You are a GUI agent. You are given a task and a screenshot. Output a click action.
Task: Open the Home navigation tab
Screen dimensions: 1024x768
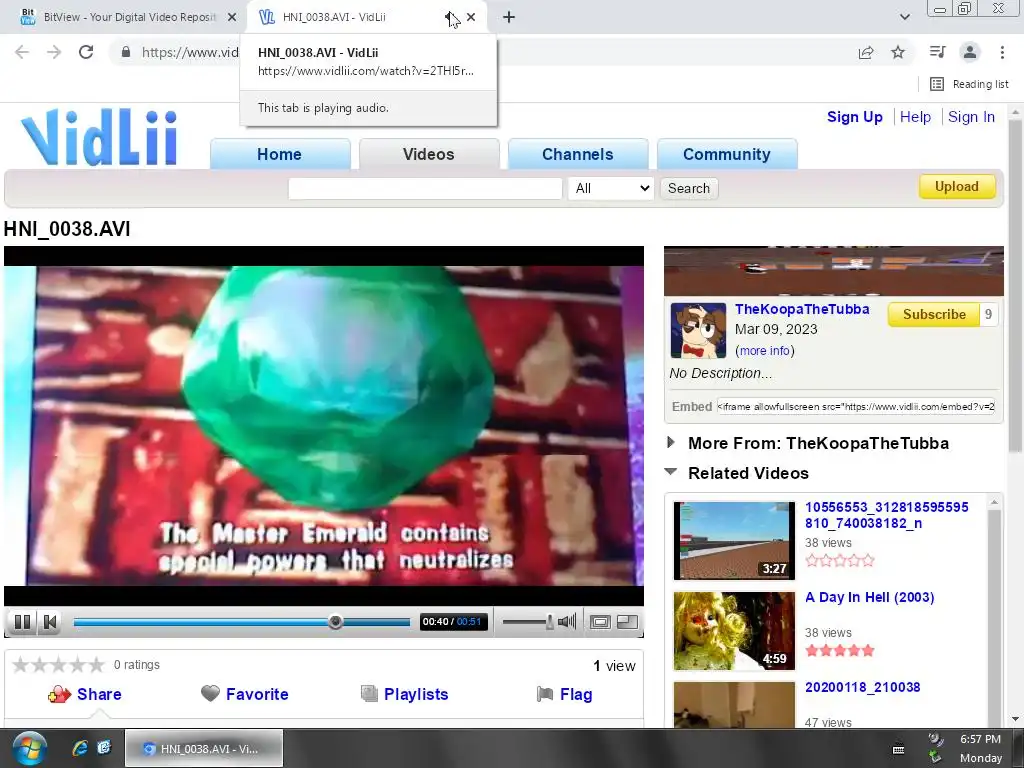(280, 154)
